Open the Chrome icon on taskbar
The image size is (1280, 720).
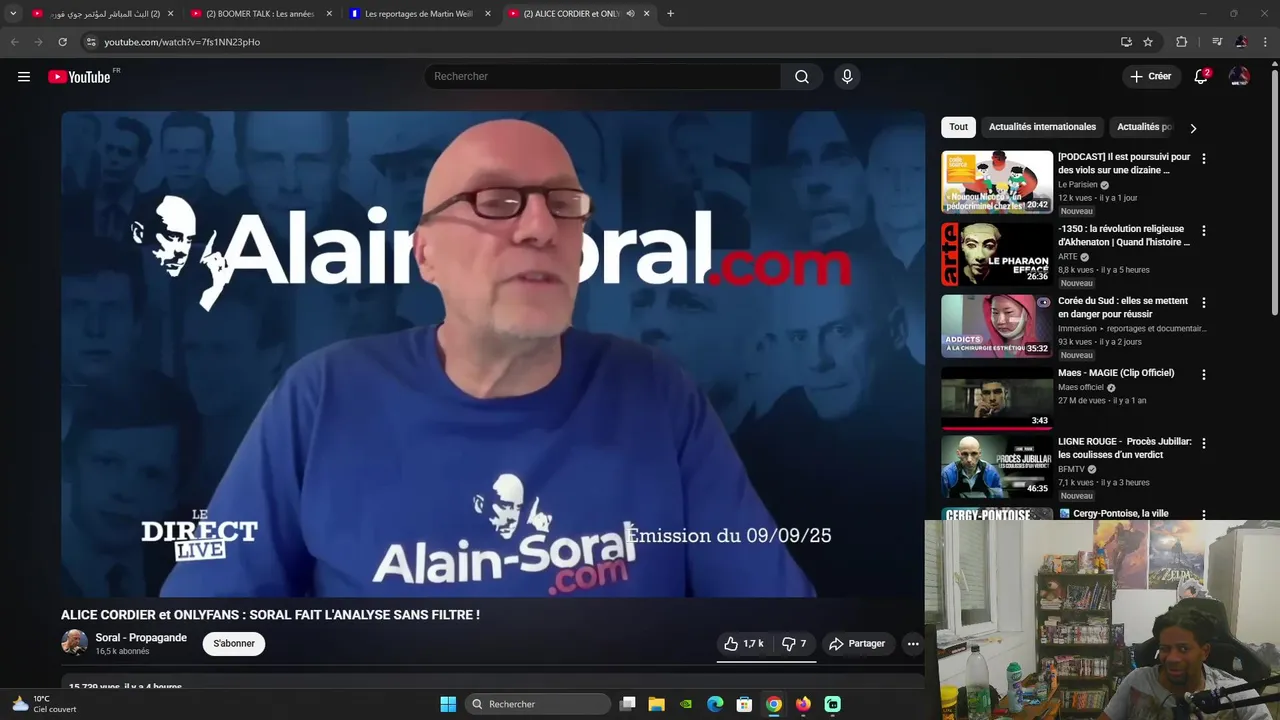pyautogui.click(x=774, y=704)
